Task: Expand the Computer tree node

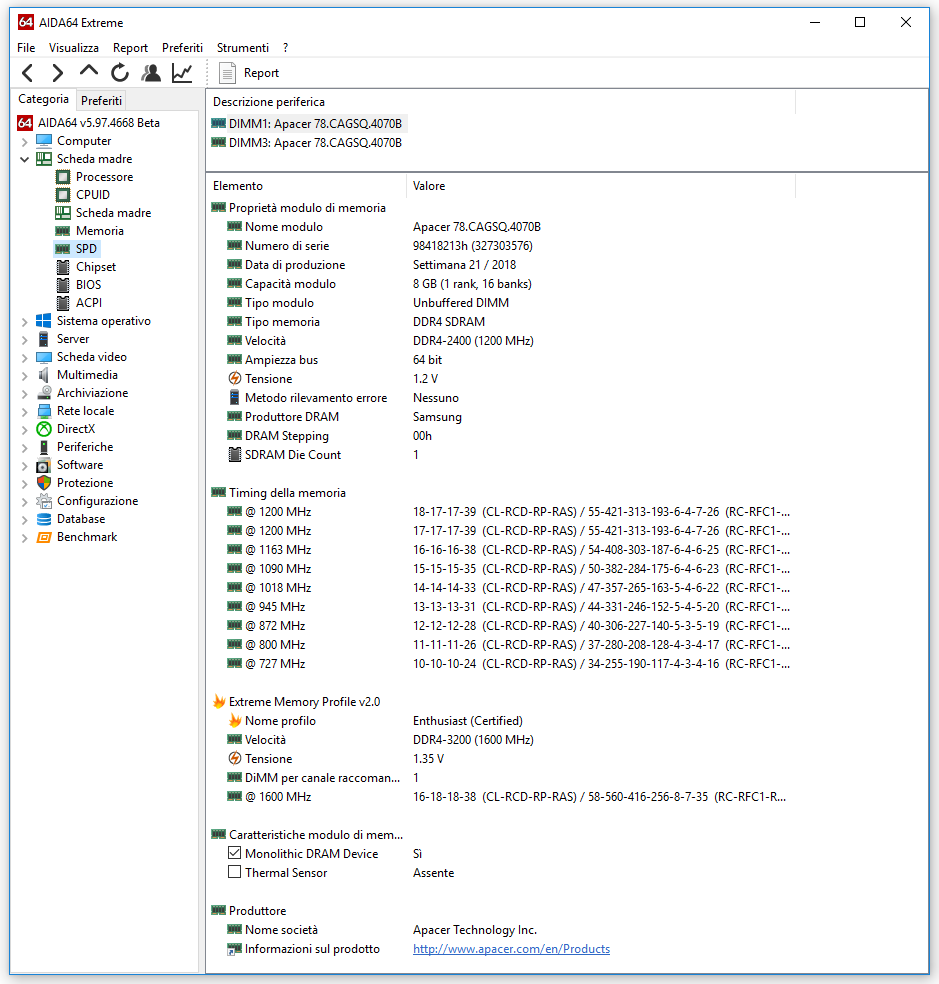Action: [24, 141]
